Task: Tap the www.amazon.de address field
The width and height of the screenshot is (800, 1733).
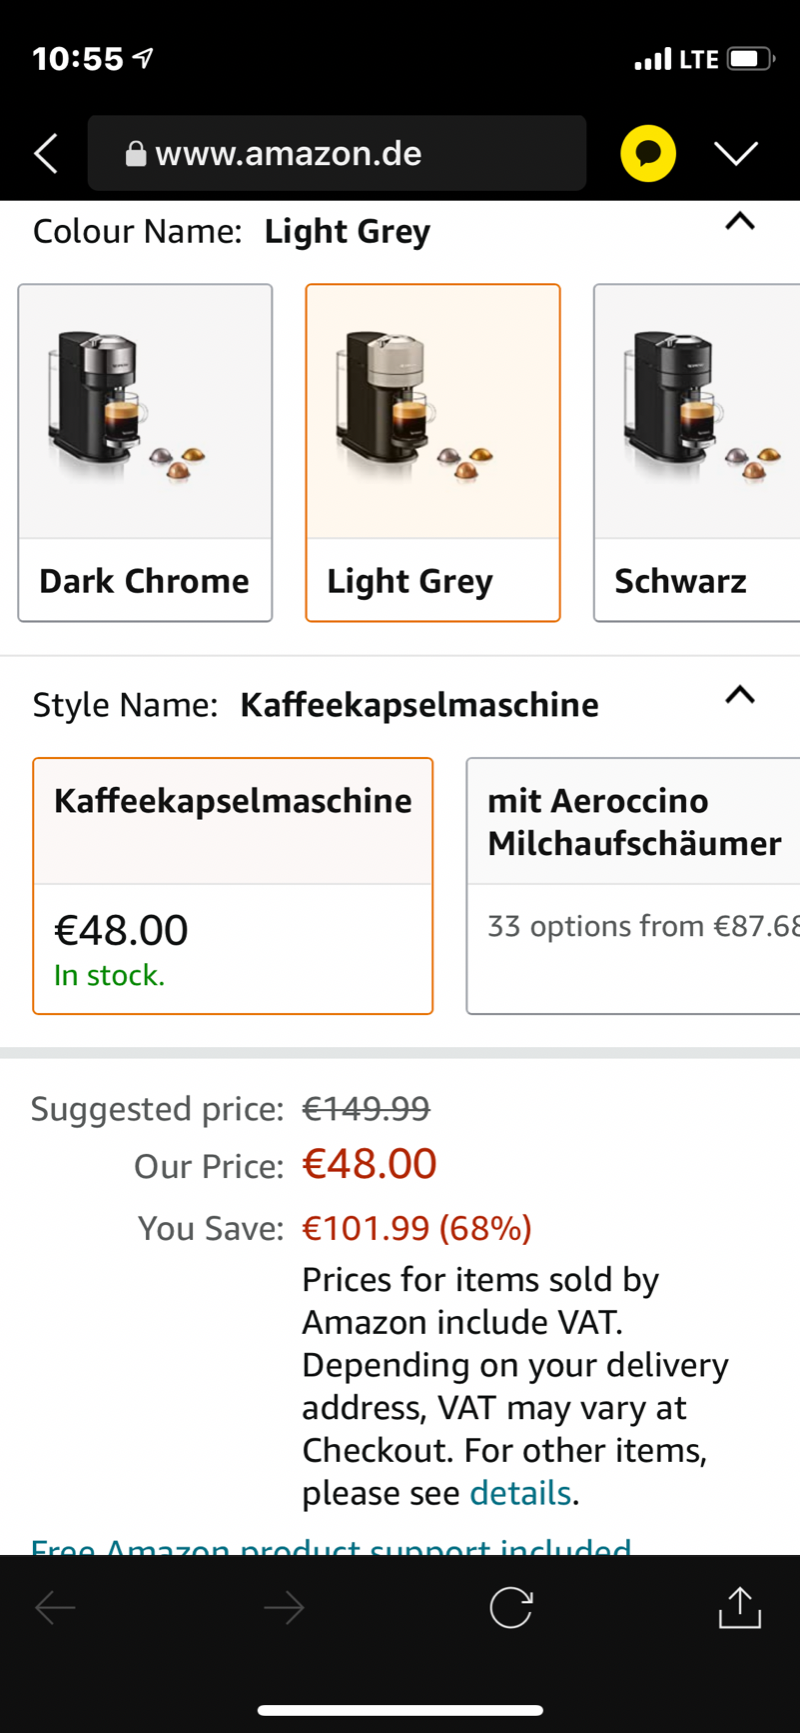Action: tap(337, 153)
